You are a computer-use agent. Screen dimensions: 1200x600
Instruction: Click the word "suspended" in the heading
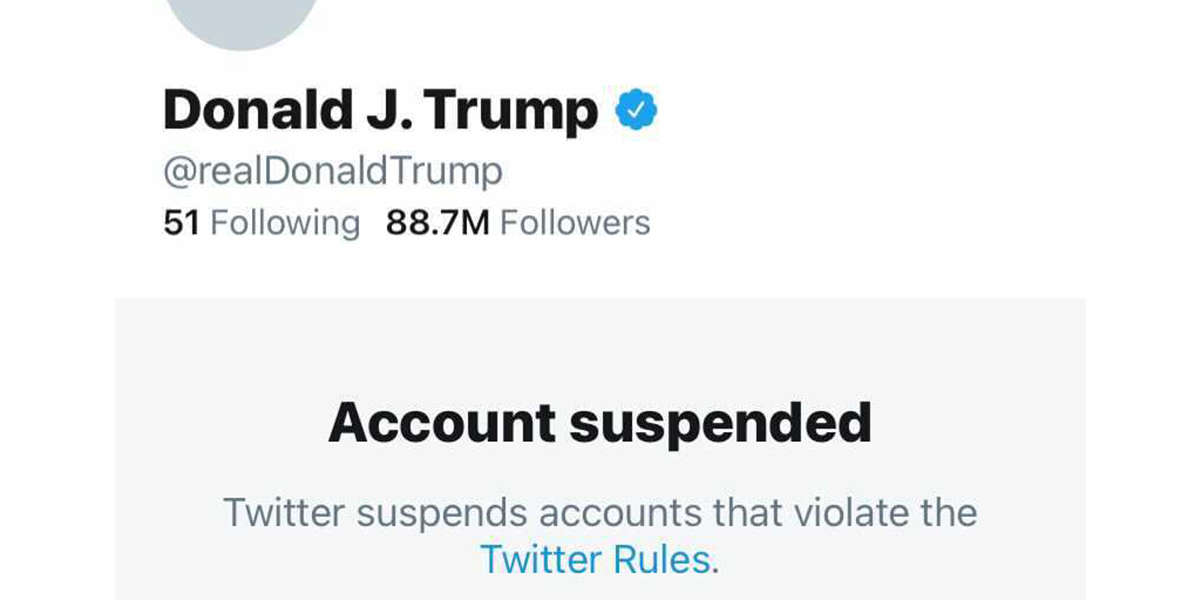[x=721, y=425]
